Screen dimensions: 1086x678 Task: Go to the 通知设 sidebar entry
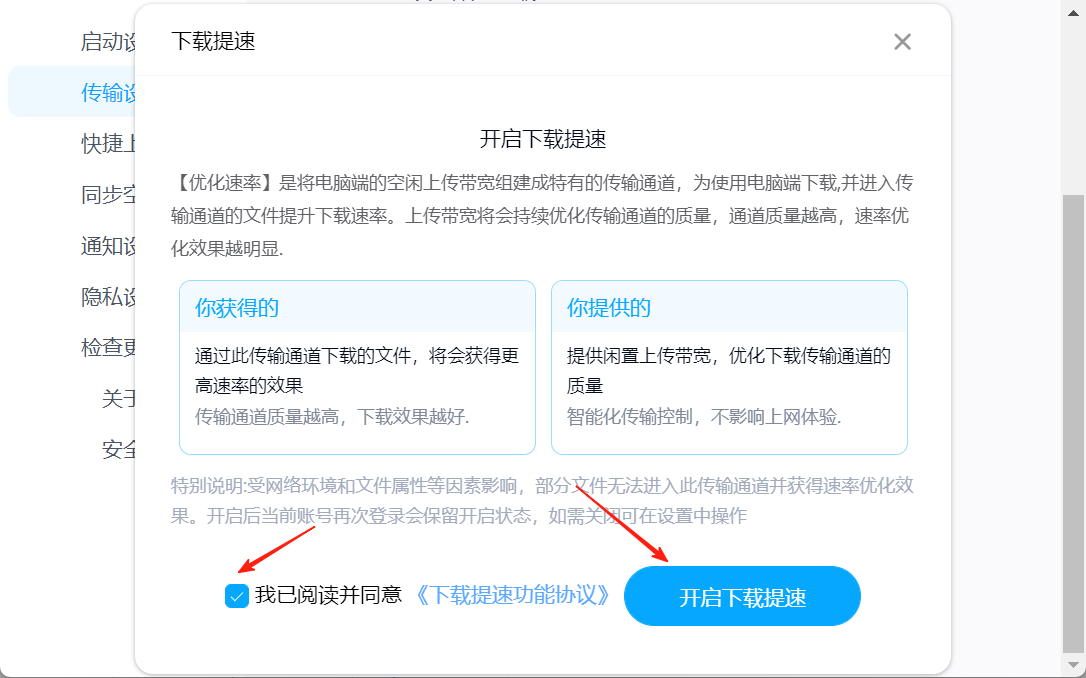[x=108, y=246]
